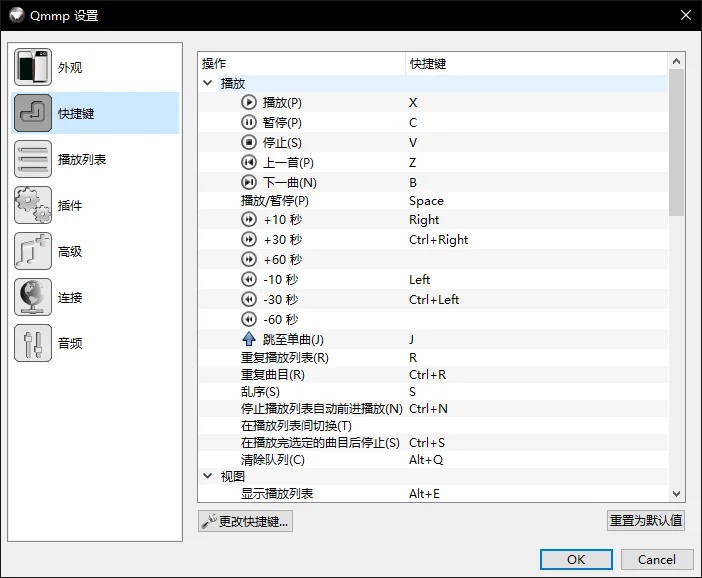Viewport: 702px width, 578px height.
Task: Click the scrollbar up arrow
Action: pos(676,61)
